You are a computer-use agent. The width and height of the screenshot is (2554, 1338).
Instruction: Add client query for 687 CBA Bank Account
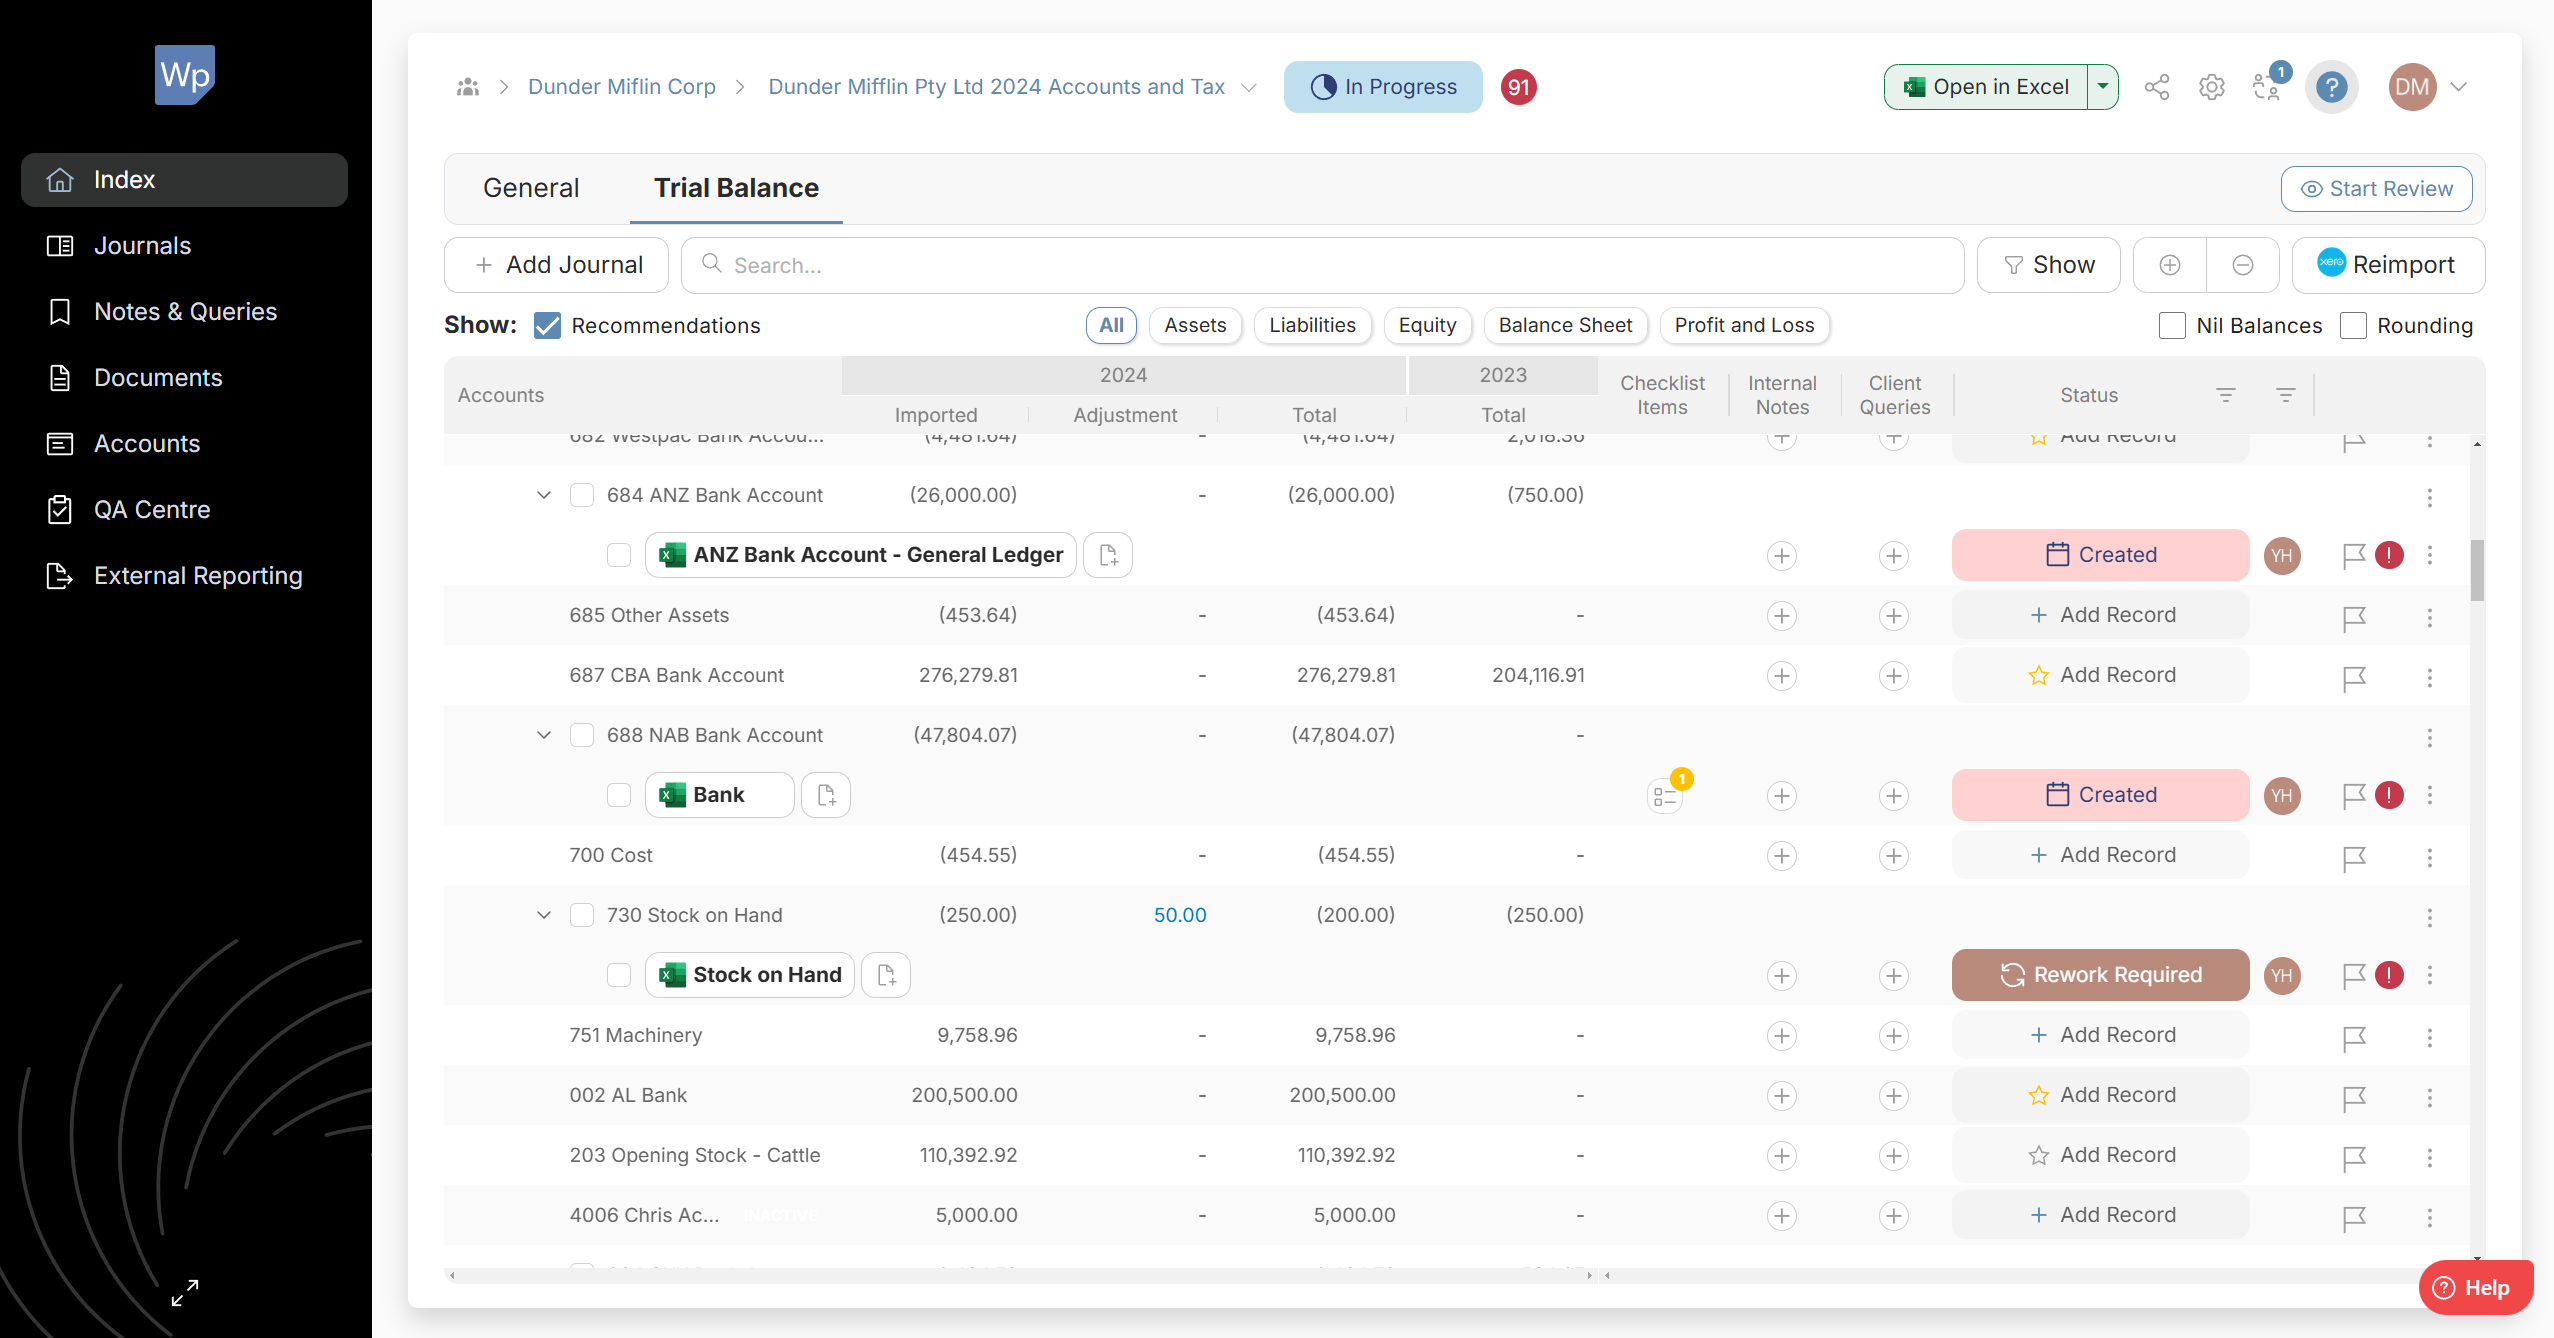point(1894,676)
